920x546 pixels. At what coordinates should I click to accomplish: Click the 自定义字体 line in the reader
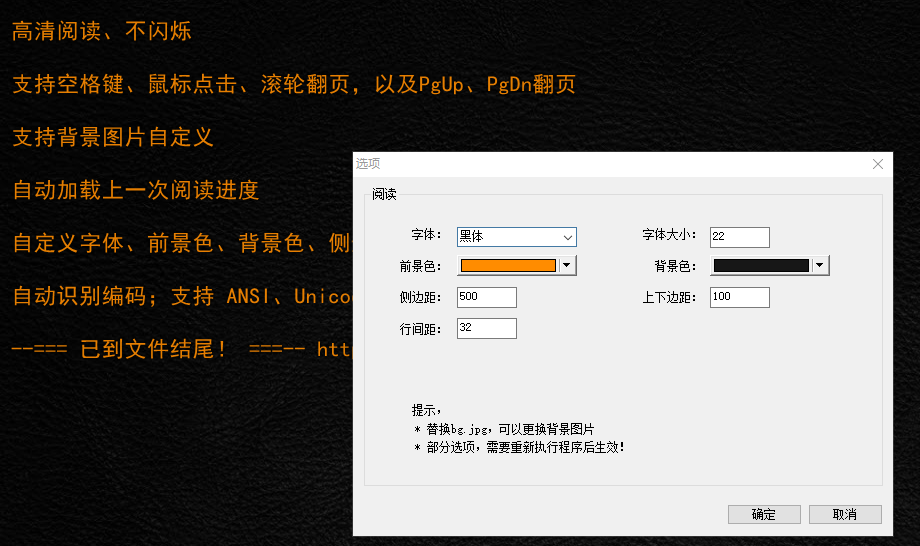(x=182, y=243)
